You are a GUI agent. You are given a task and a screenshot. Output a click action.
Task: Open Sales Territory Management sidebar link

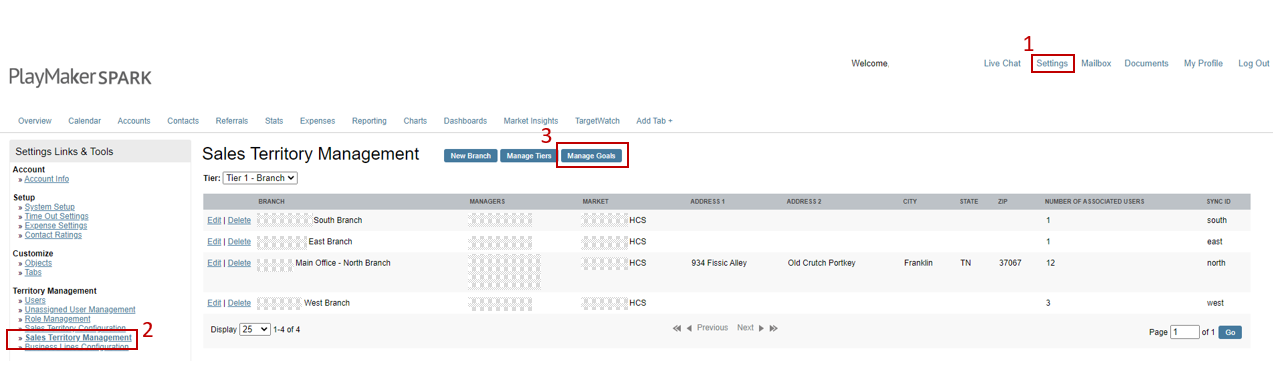[x=78, y=338]
